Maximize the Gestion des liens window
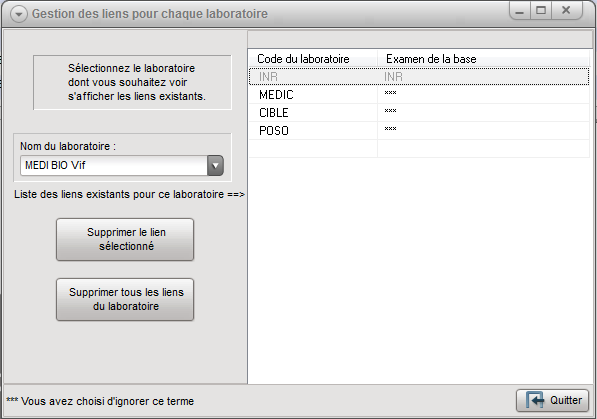This screenshot has width=597, height=419. tap(541, 10)
